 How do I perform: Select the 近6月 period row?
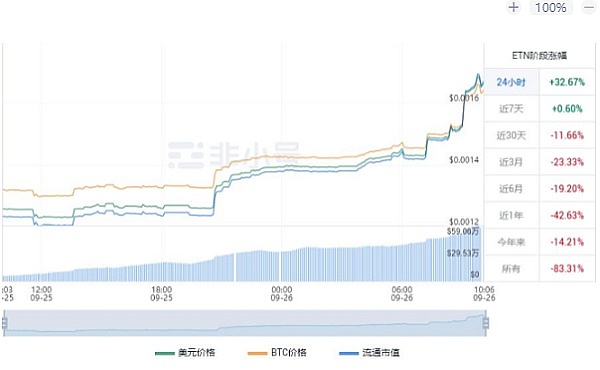coord(511,189)
